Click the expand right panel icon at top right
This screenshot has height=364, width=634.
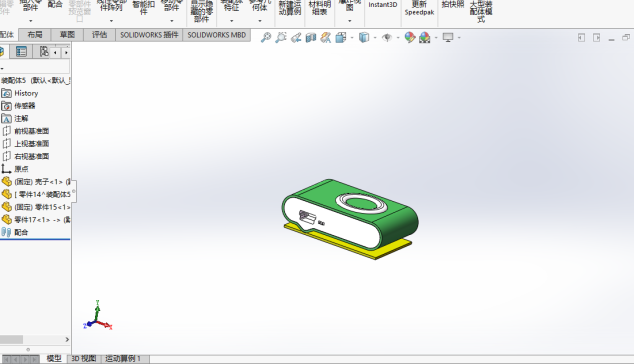(x=596, y=38)
